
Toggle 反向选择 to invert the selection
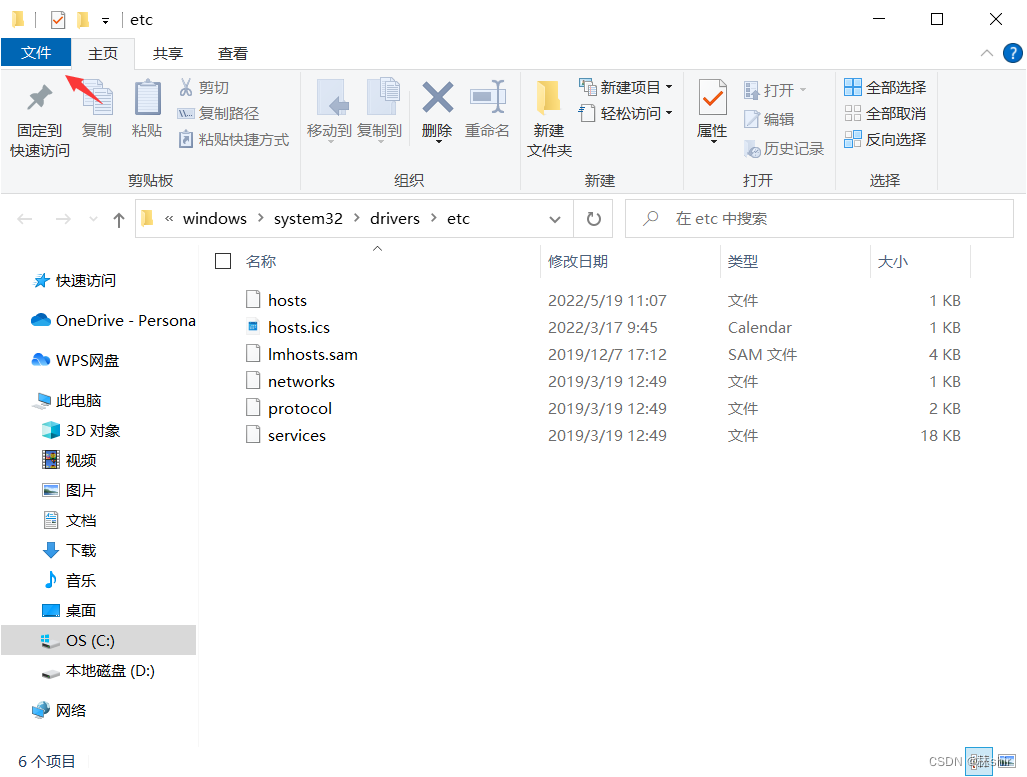pyautogui.click(x=884, y=138)
